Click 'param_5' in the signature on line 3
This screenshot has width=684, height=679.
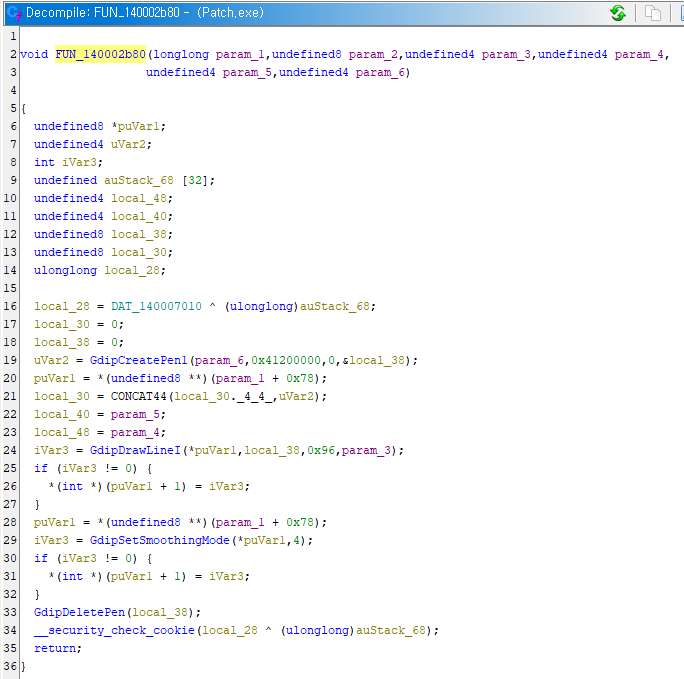click(x=247, y=72)
